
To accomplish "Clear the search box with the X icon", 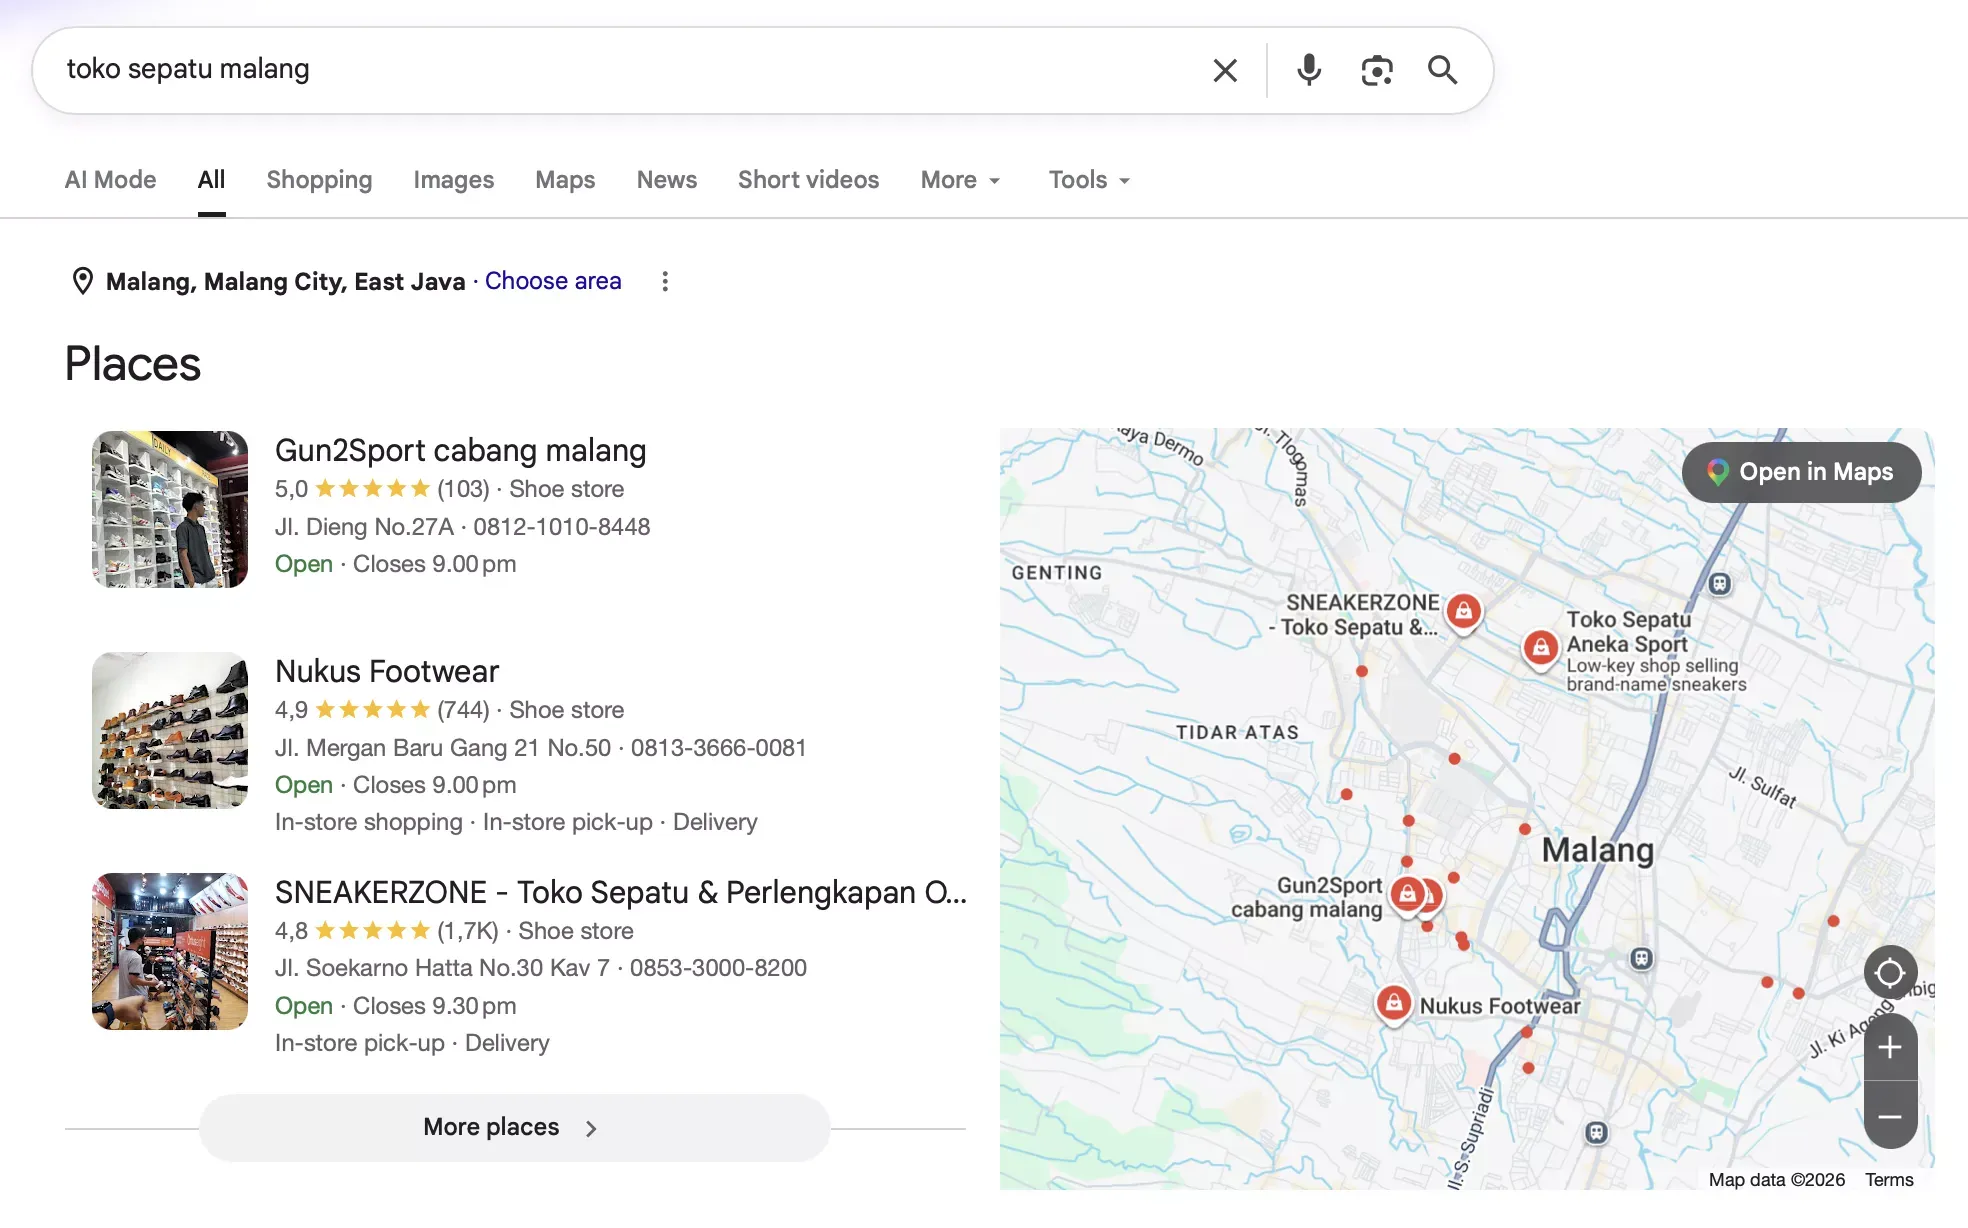I will click(x=1225, y=70).
